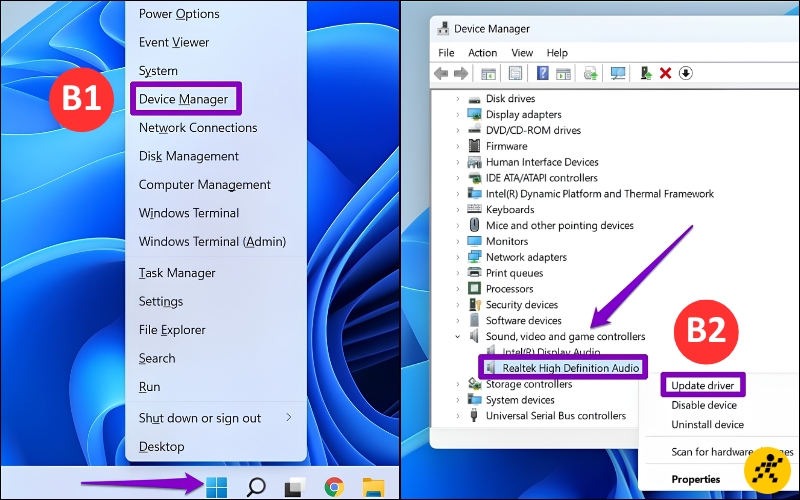Select Desktop in the Start context menu
This screenshot has width=800, height=500.
[x=161, y=446]
